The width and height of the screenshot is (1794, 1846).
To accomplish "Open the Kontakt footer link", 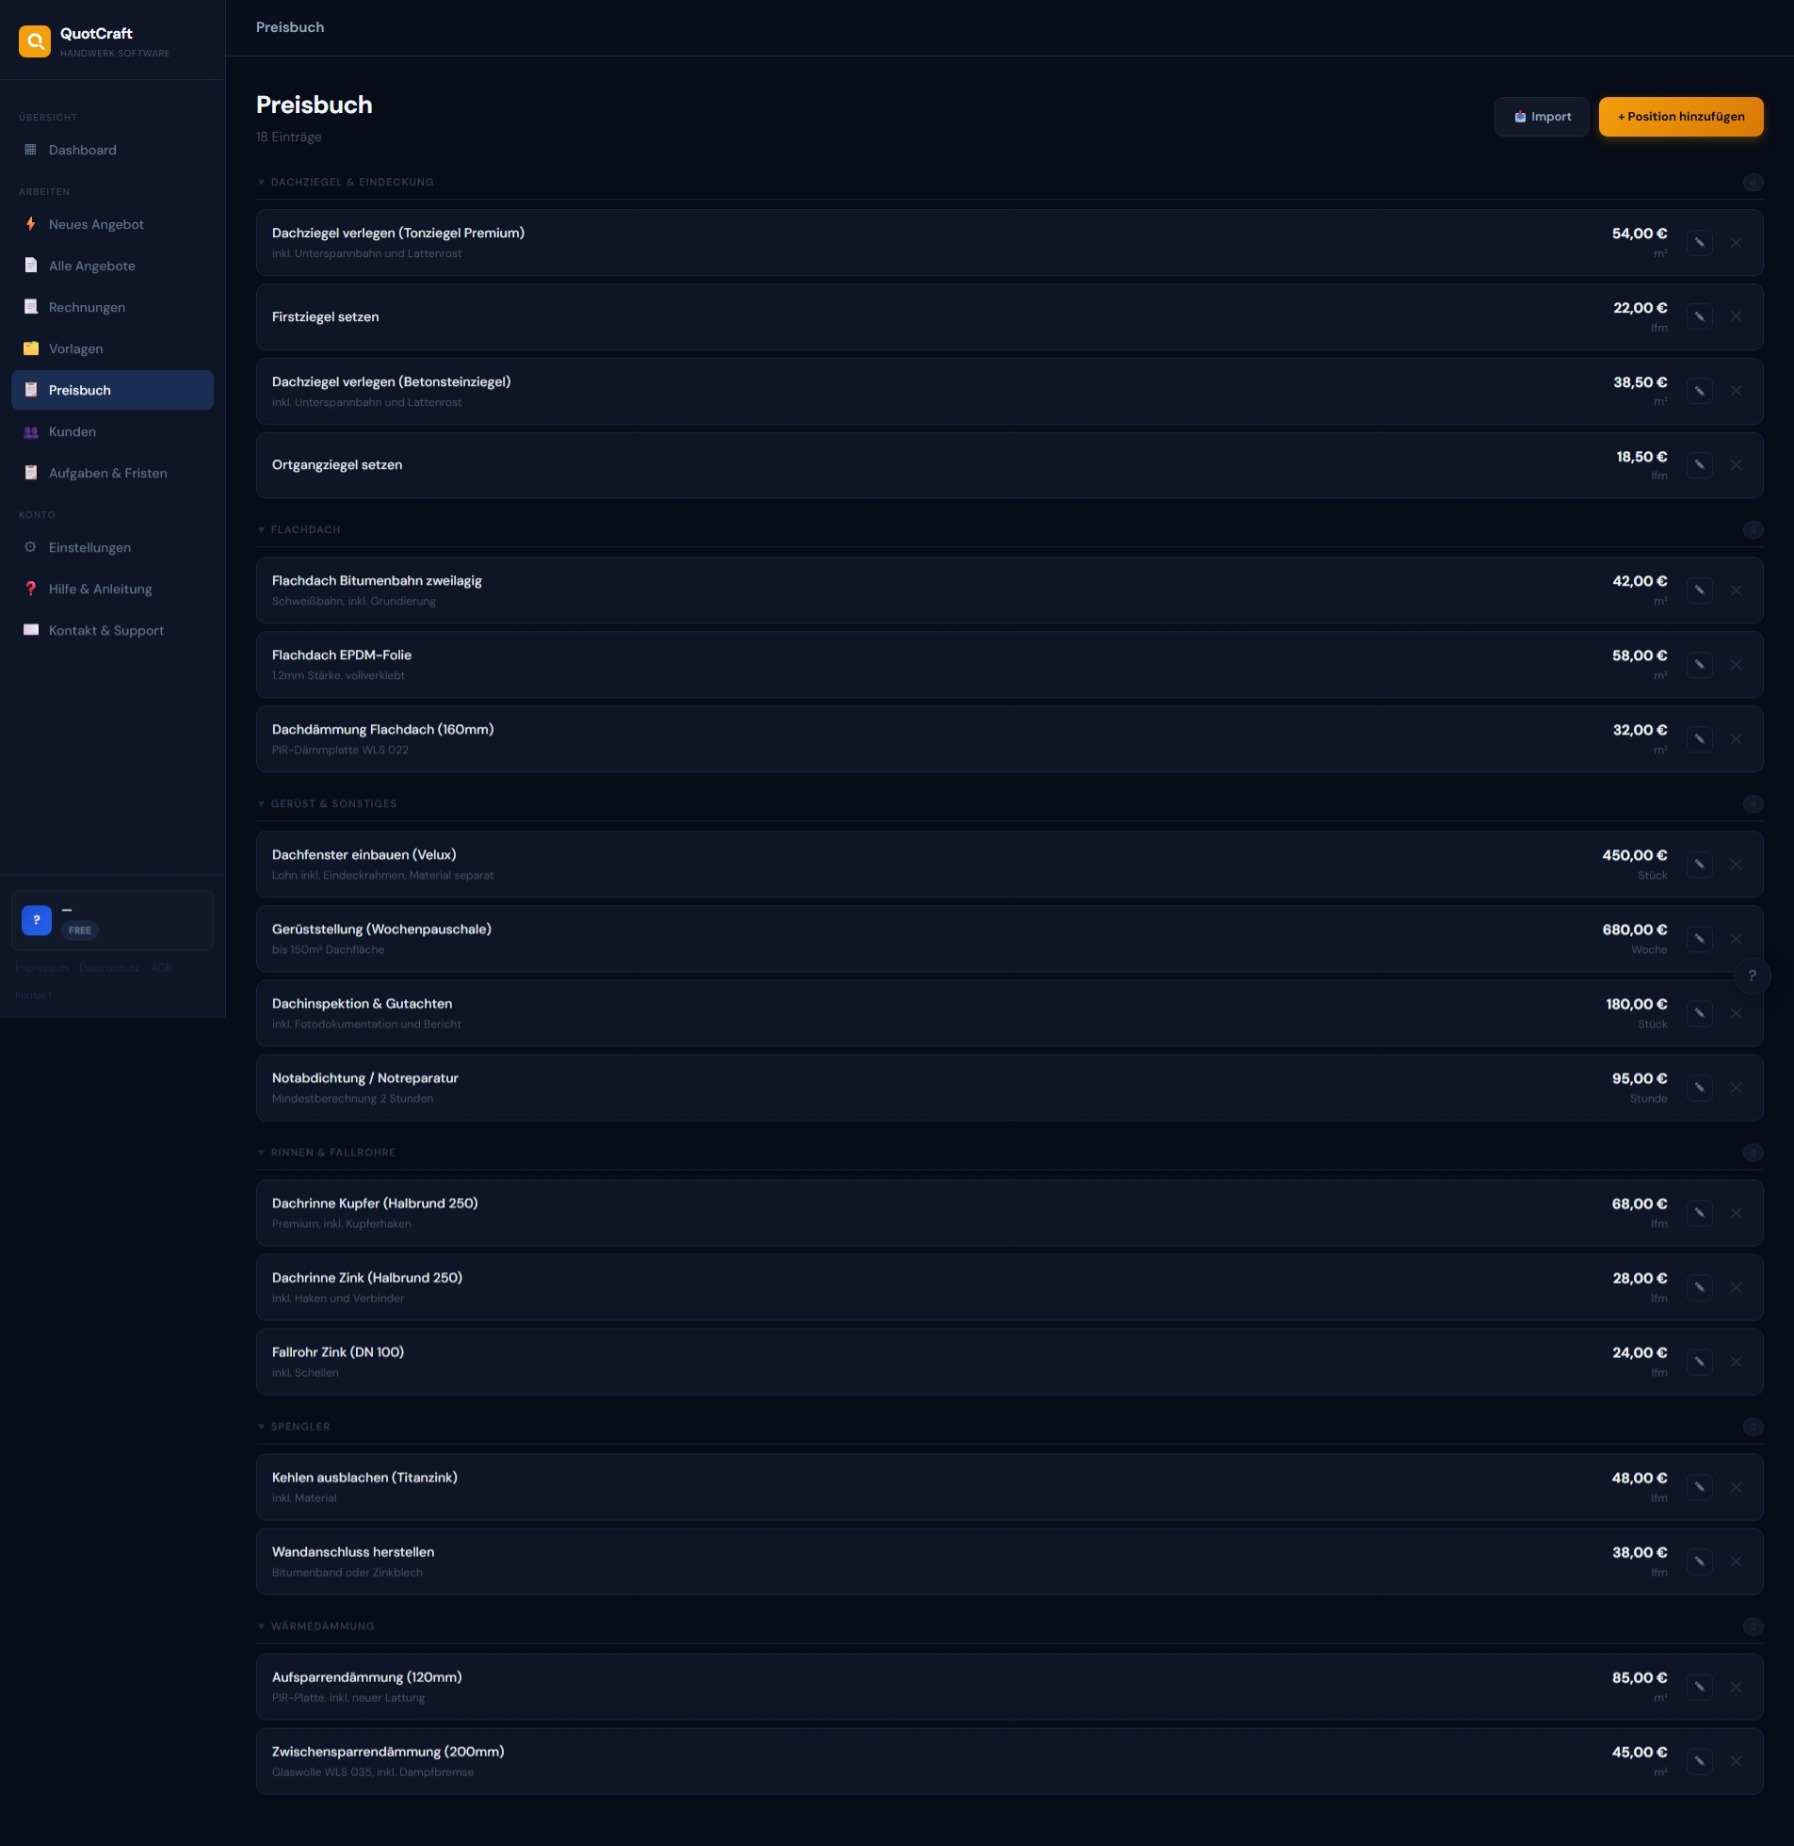I will point(33,995).
